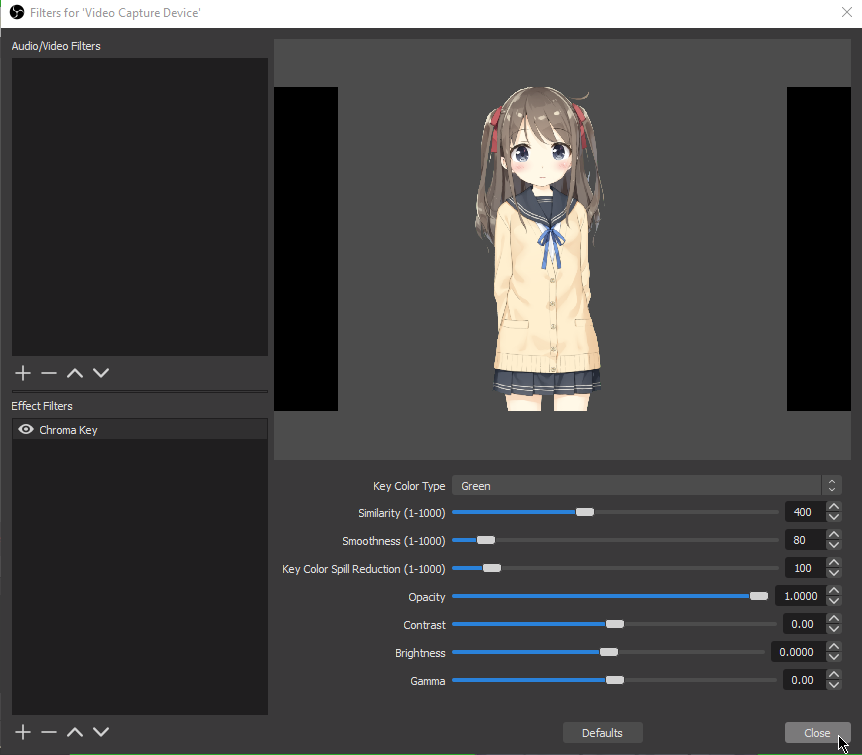Move Effect filter up in list
Screen dimensions: 862x755
75,732
